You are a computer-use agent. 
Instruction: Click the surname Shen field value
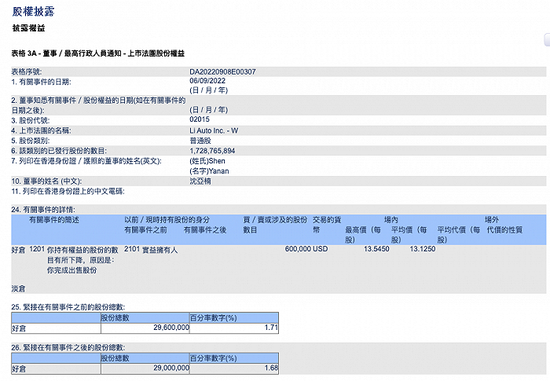point(207,161)
